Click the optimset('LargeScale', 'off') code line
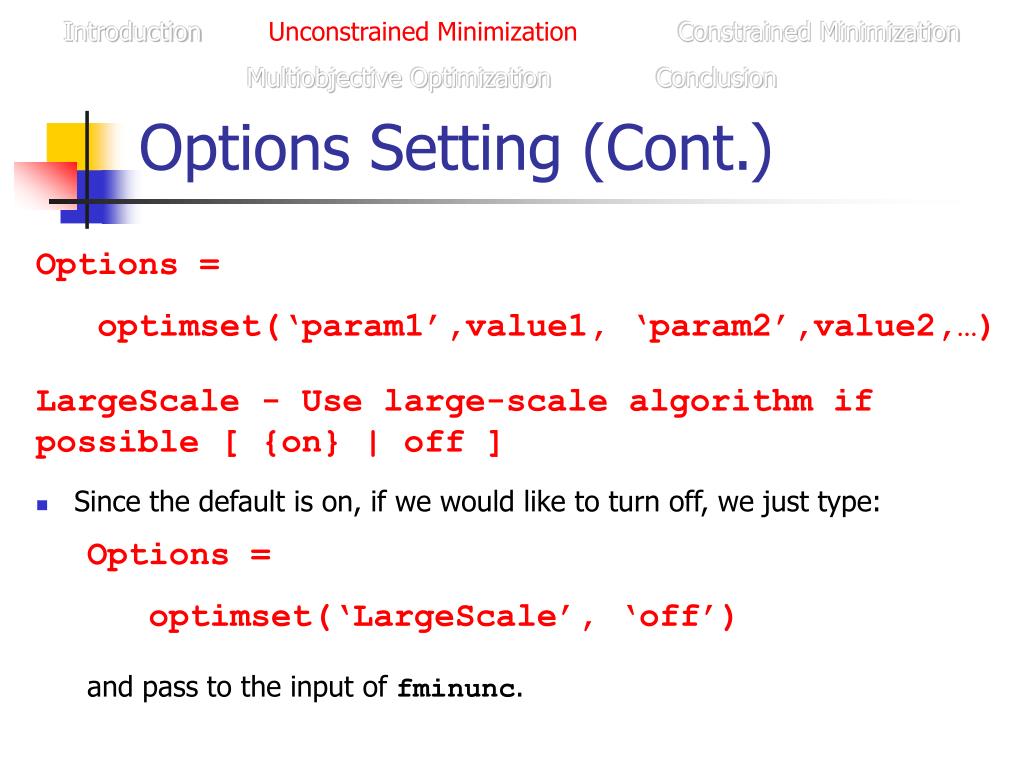 coord(442,617)
